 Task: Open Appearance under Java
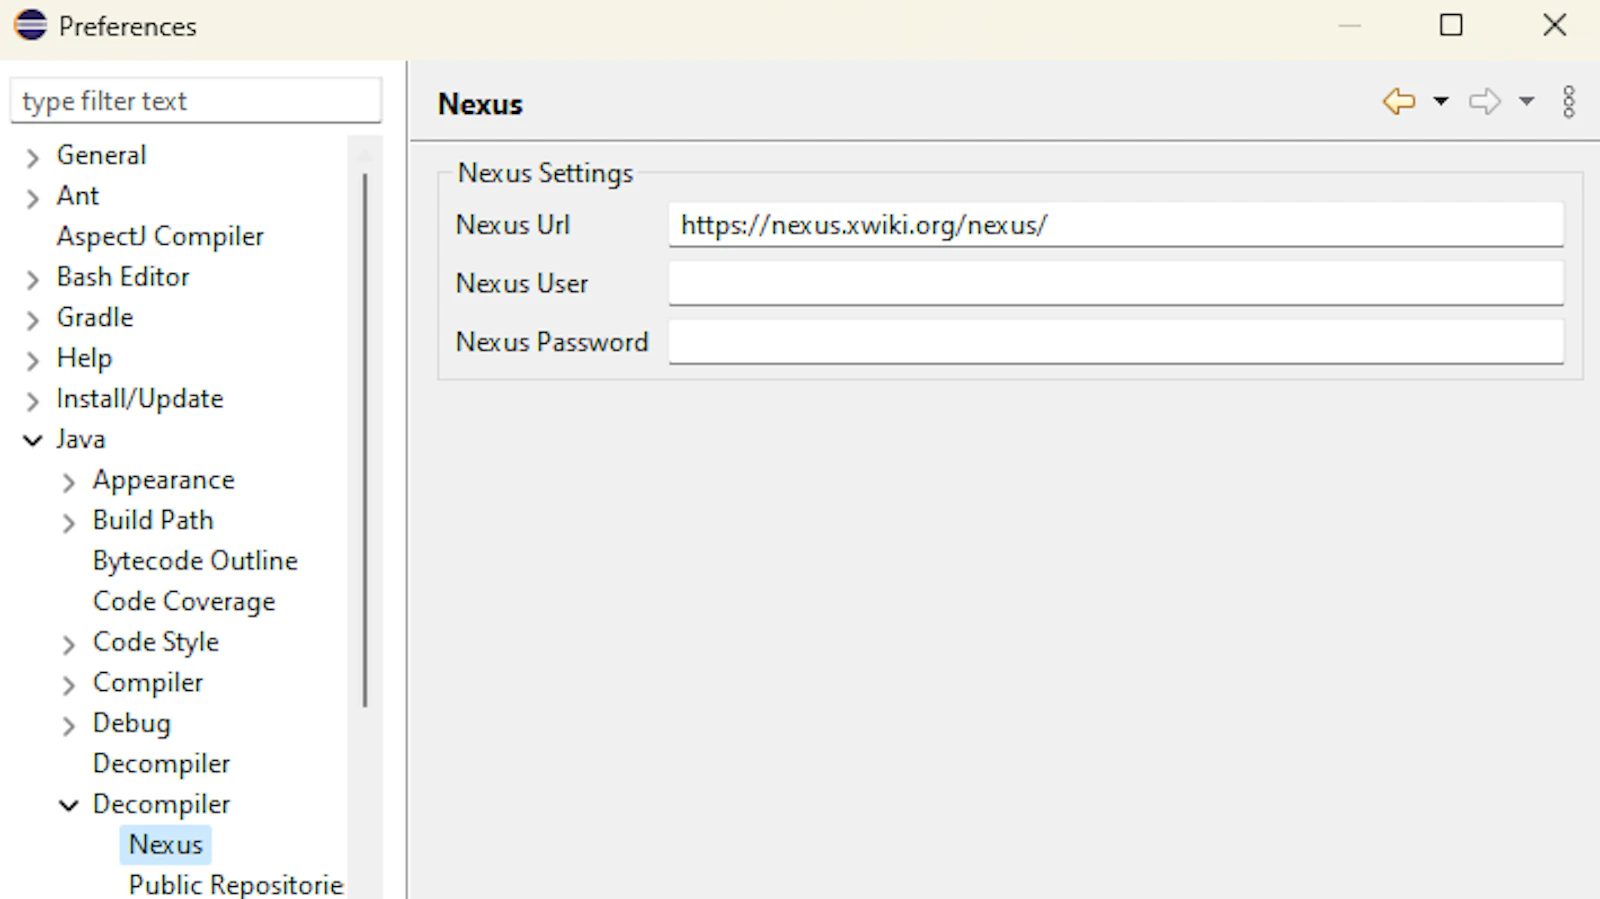[x=164, y=480]
